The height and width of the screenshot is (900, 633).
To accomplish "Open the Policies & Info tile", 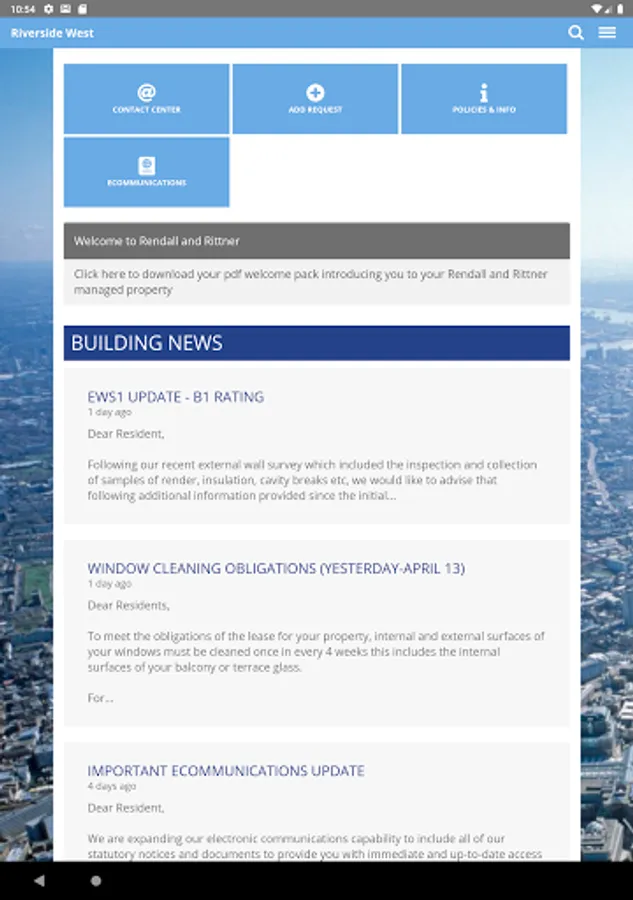I will pyautogui.click(x=484, y=99).
